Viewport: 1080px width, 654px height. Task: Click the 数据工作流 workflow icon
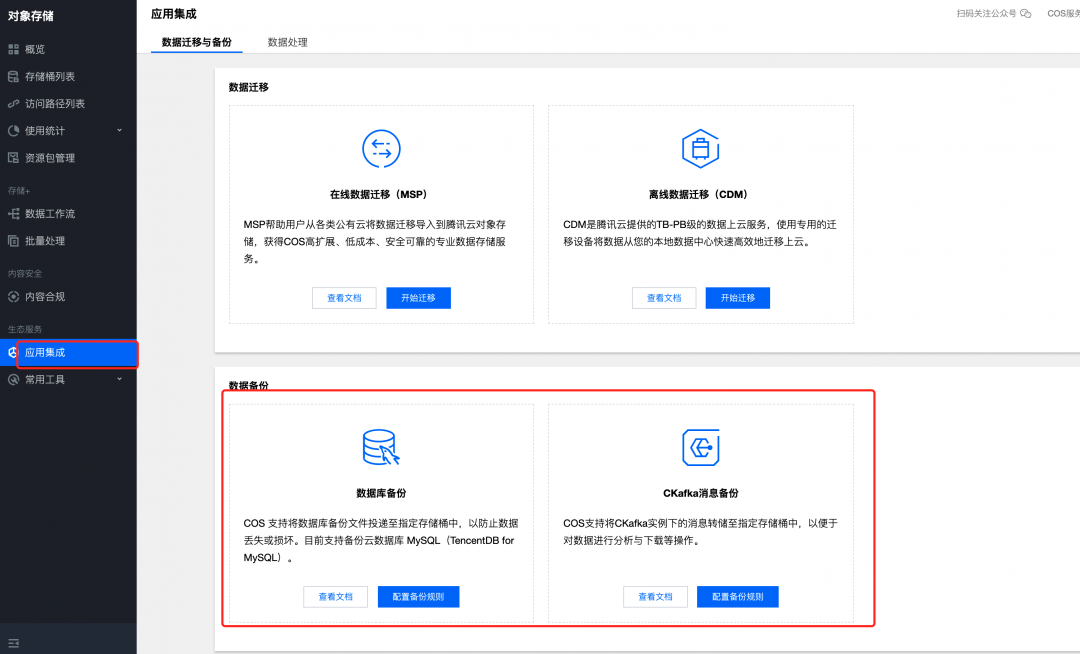(x=13, y=214)
